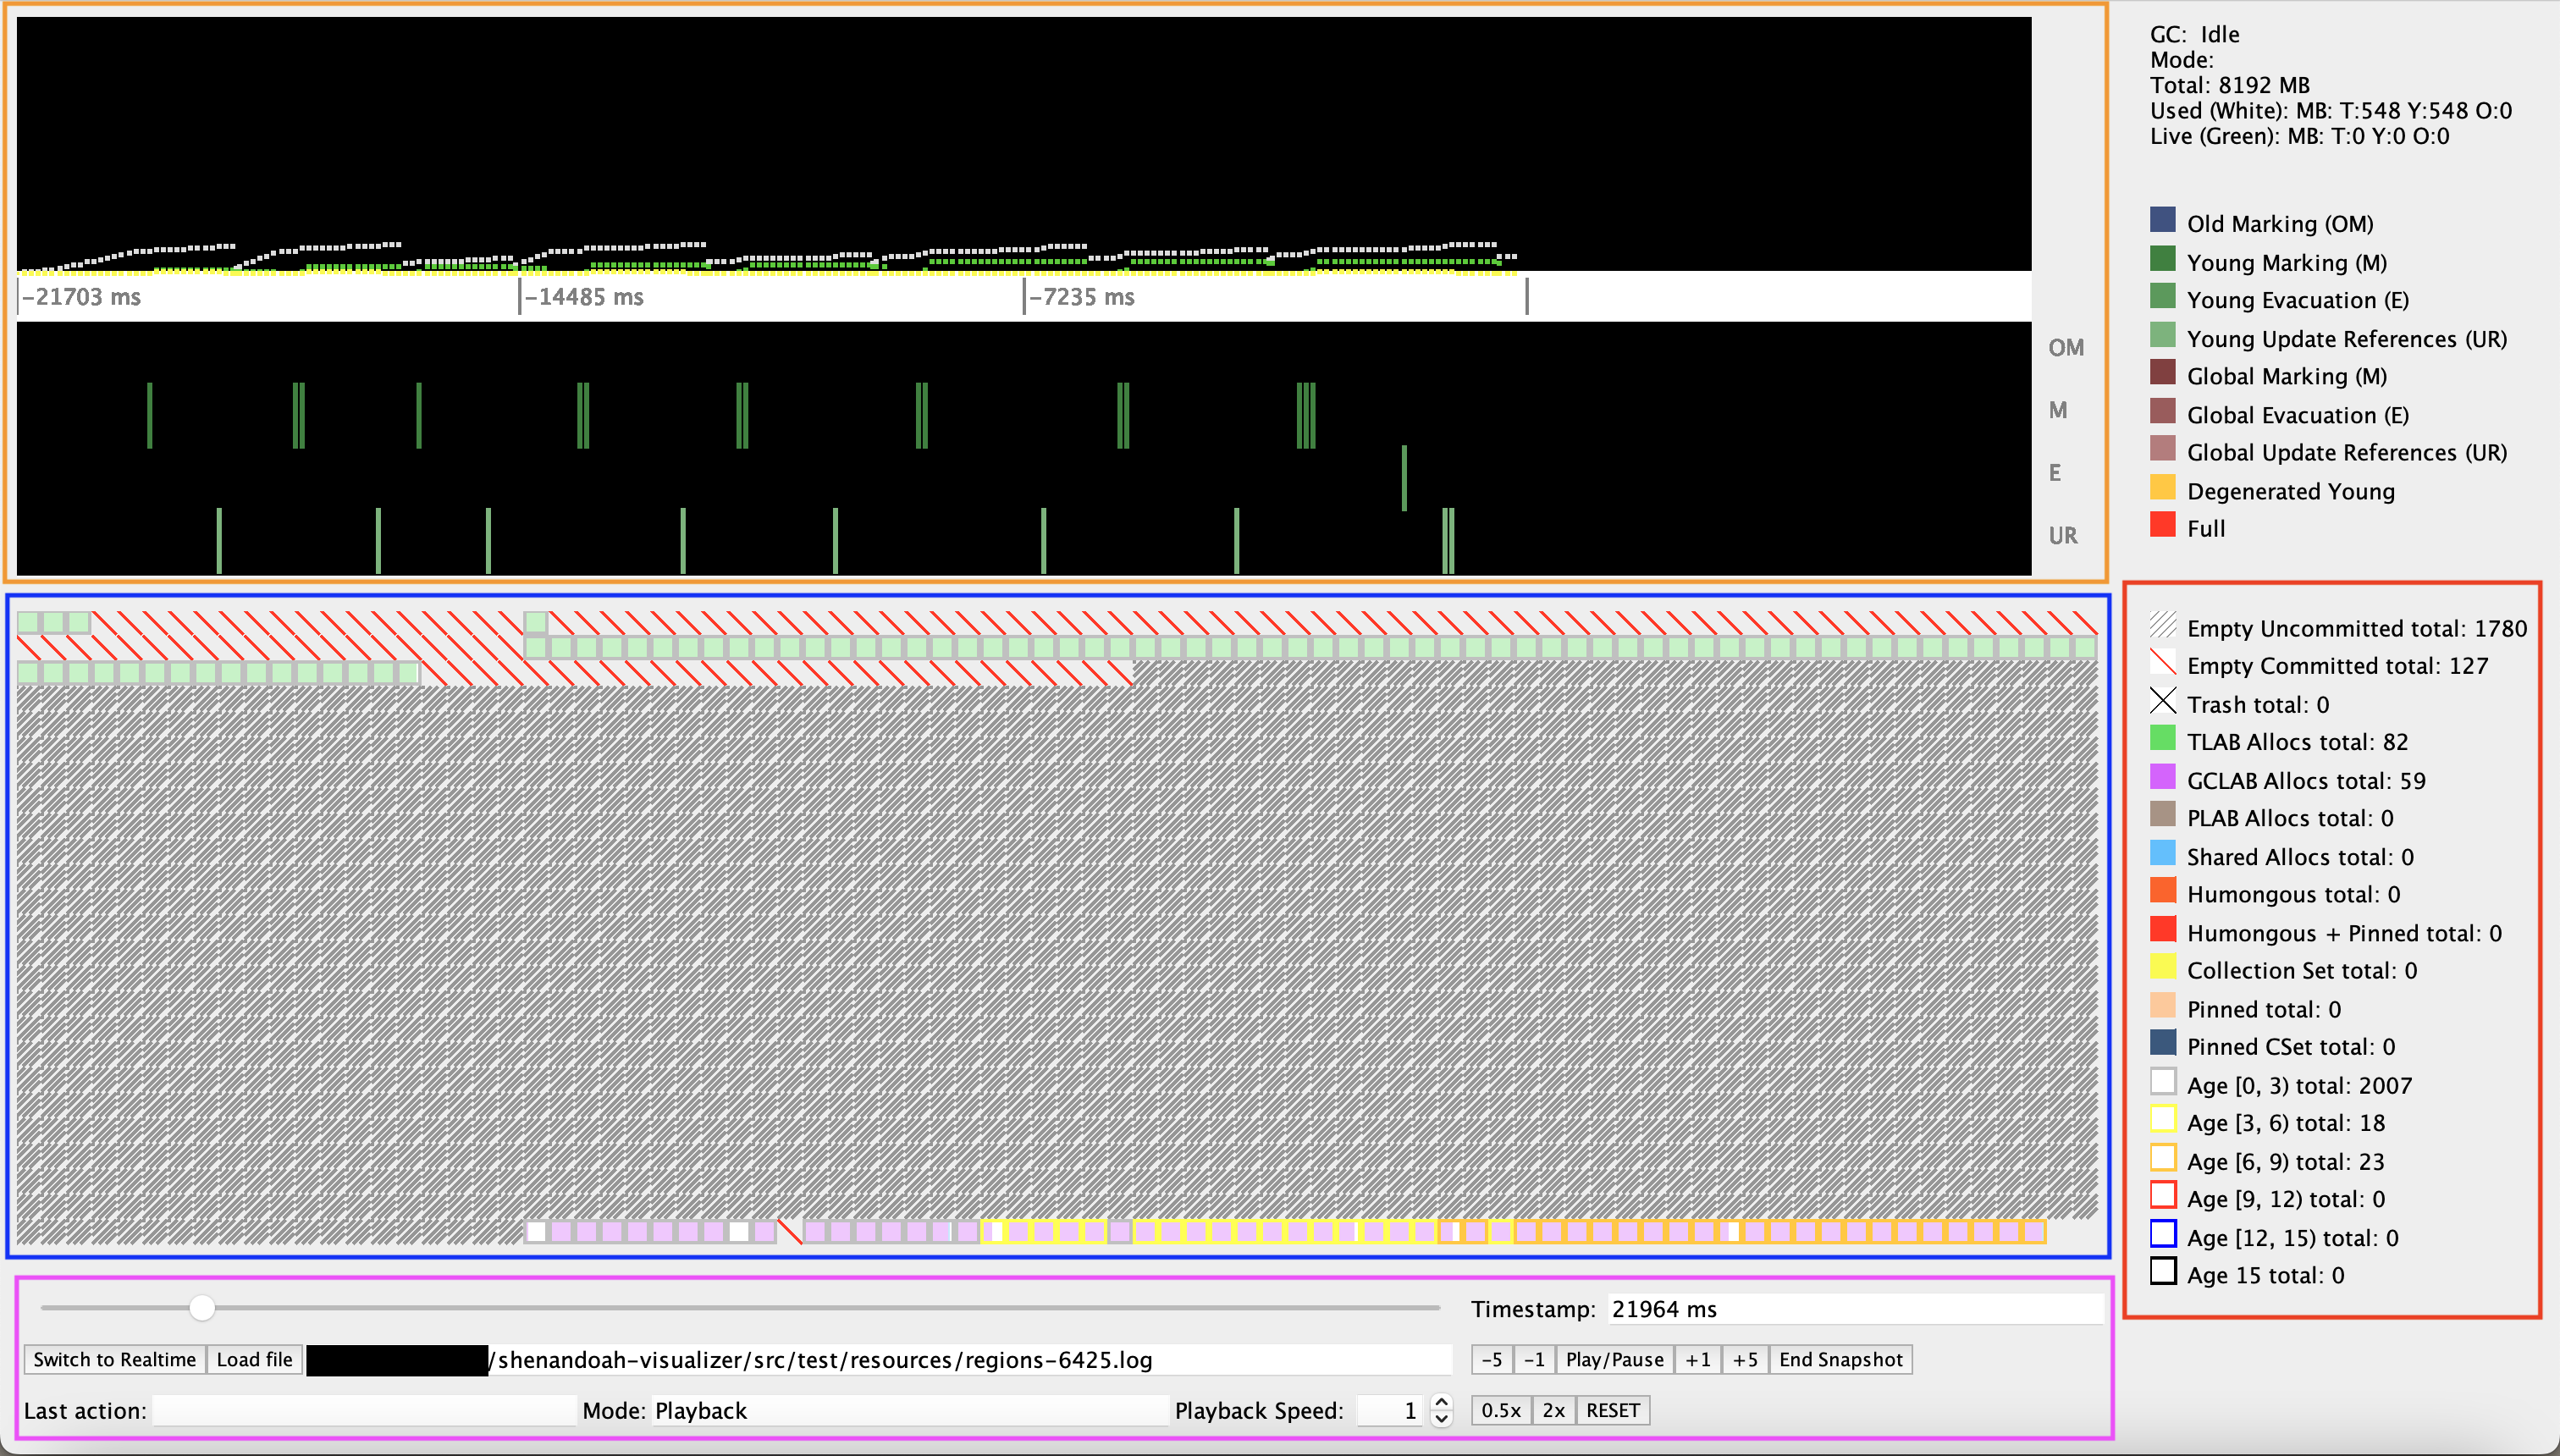The width and height of the screenshot is (2560, 1456).
Task: Click the GCLAB Allocs purple legend icon
Action: (2162, 777)
